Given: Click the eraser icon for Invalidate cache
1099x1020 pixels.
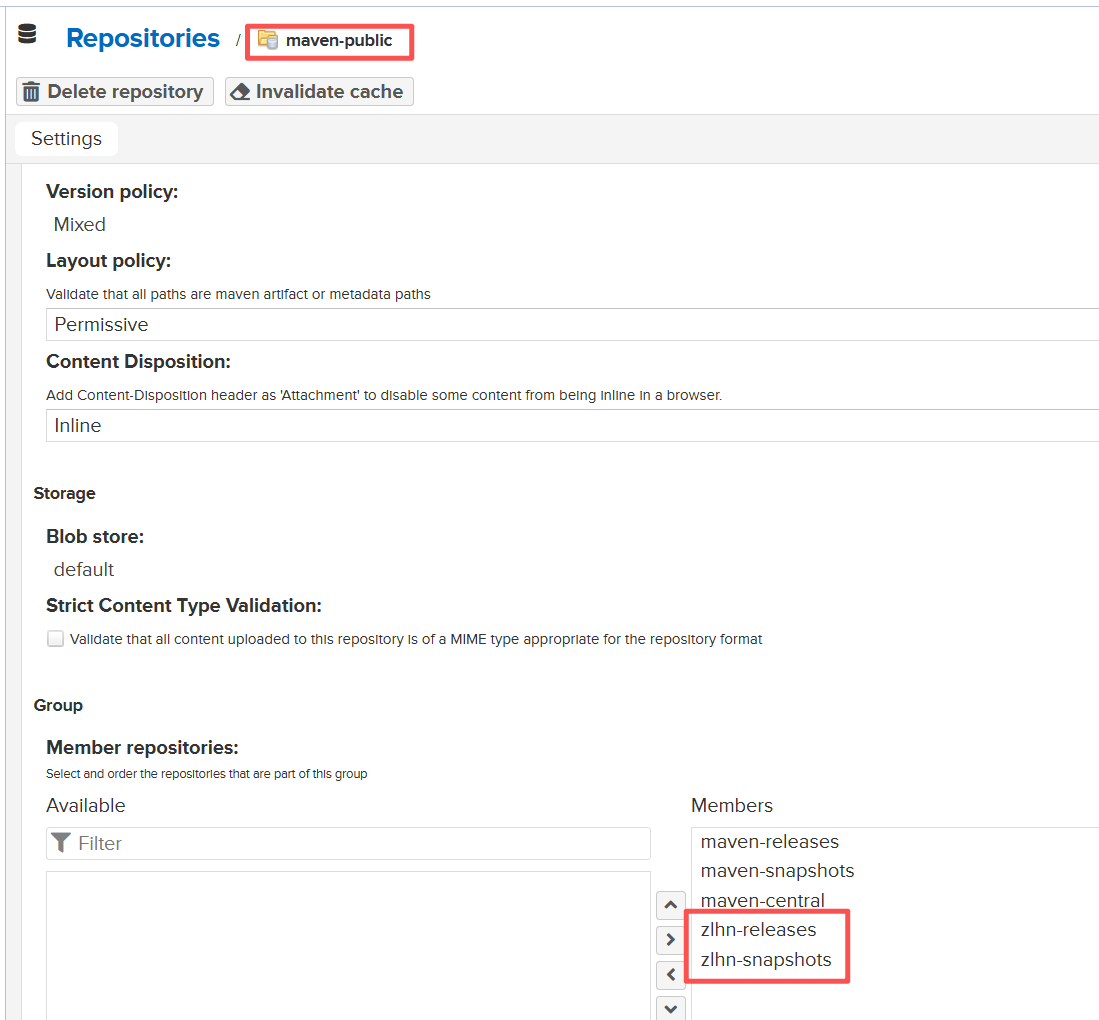Looking at the screenshot, I should click(x=240, y=92).
